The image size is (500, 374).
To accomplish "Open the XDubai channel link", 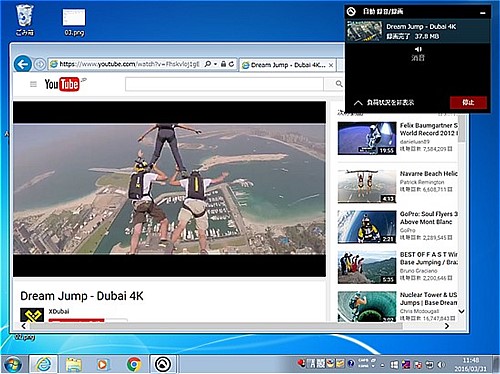I will [59, 311].
